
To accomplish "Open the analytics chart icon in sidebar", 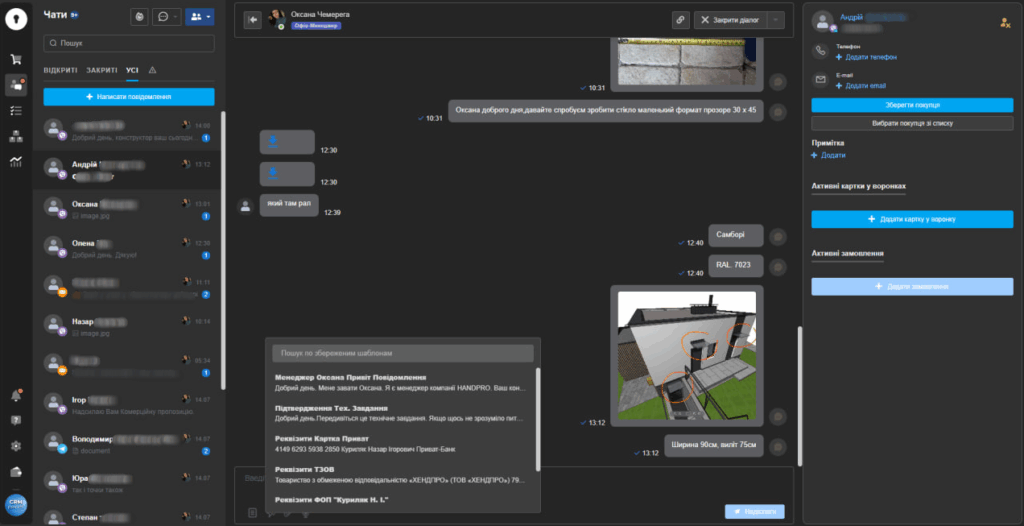I will click(16, 161).
